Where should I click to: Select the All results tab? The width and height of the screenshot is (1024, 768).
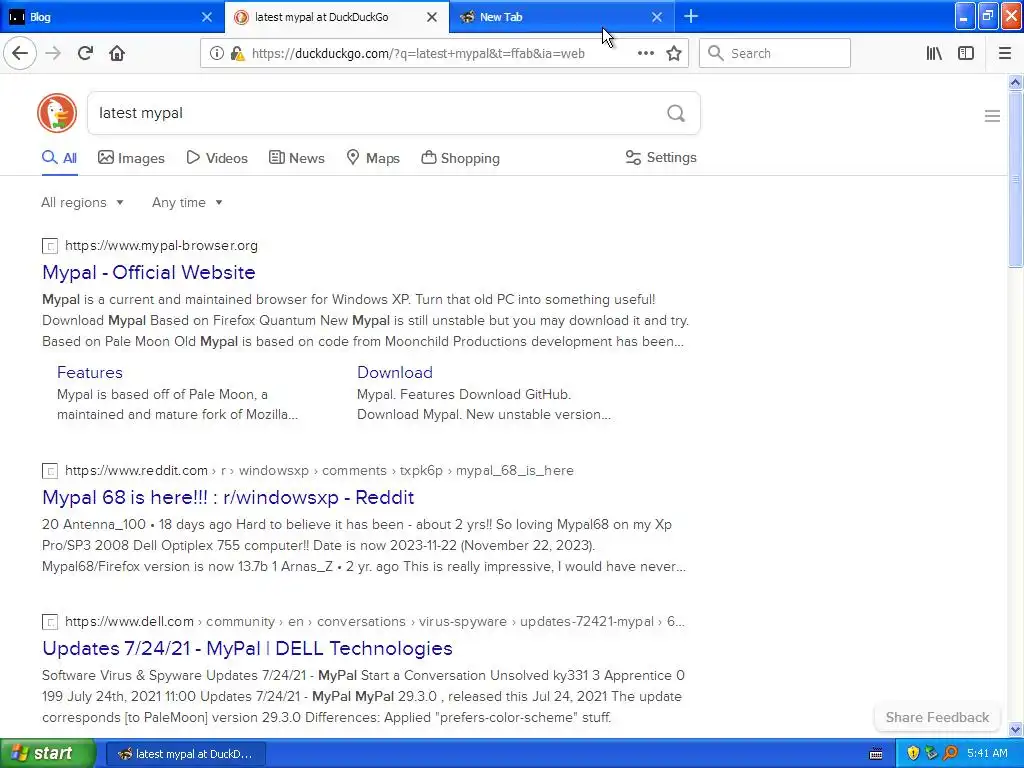coord(59,158)
